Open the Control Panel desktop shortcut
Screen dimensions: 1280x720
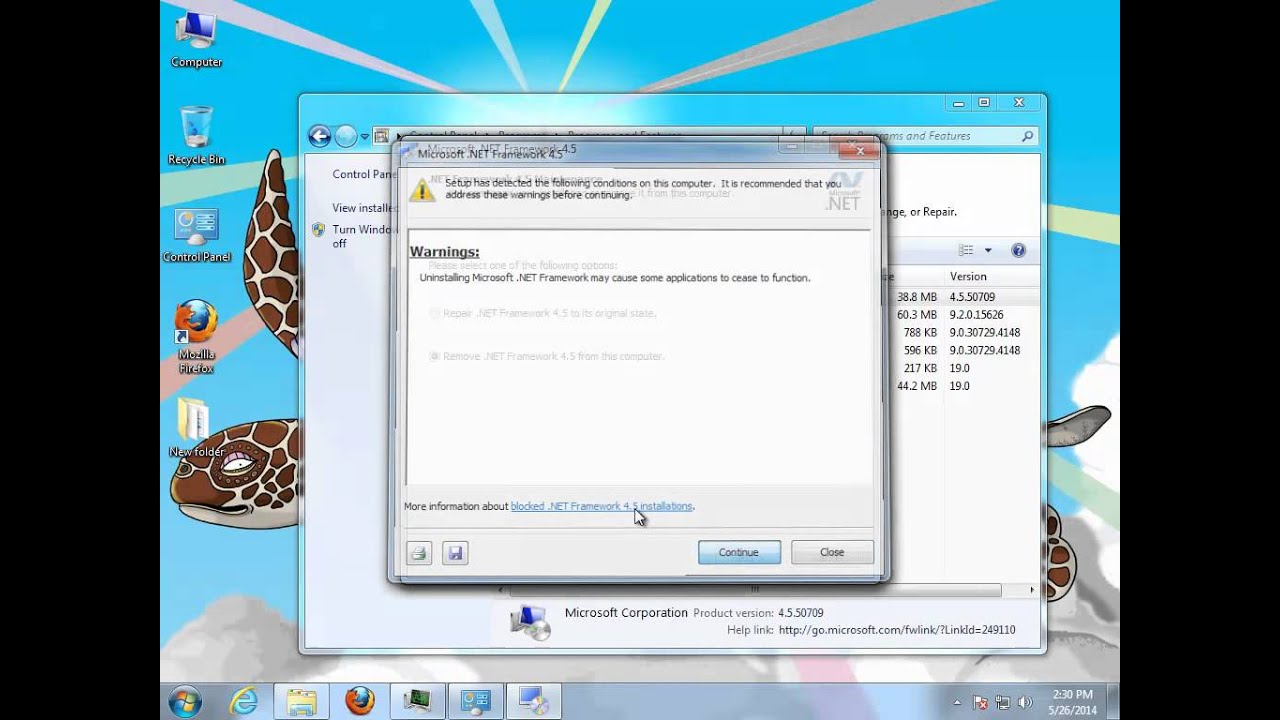point(196,235)
